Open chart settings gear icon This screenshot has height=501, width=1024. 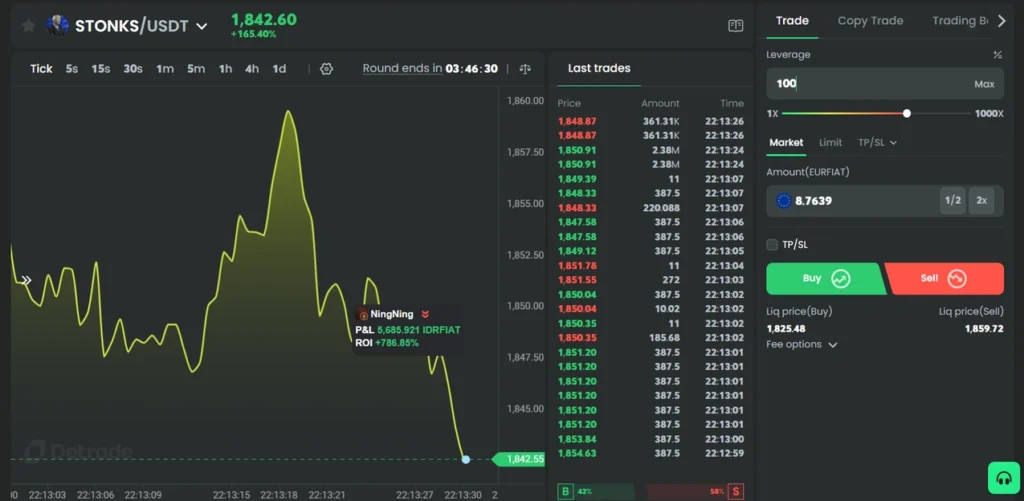click(x=327, y=69)
